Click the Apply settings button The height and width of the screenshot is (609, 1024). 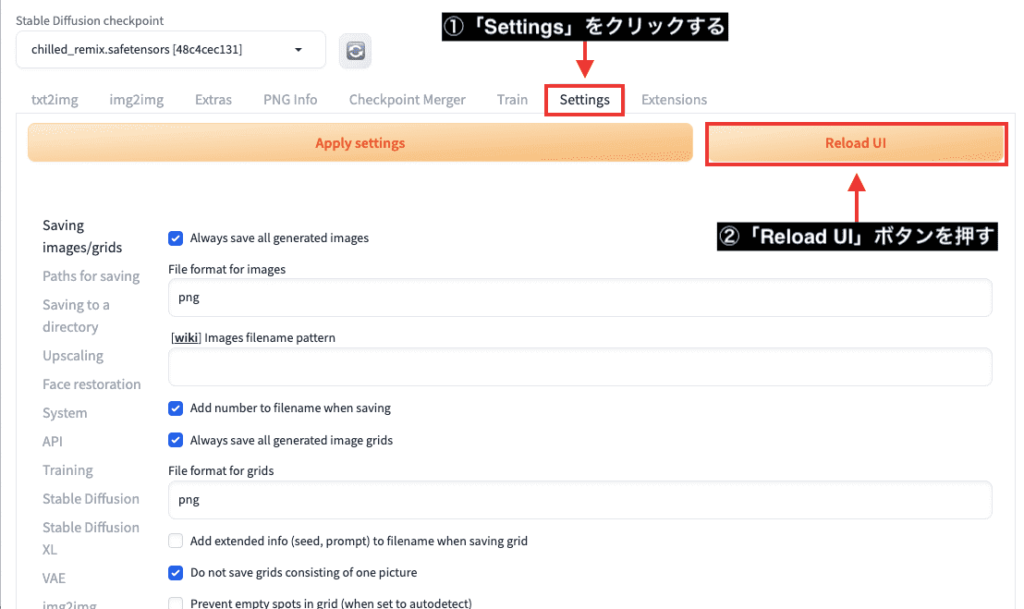pos(360,142)
